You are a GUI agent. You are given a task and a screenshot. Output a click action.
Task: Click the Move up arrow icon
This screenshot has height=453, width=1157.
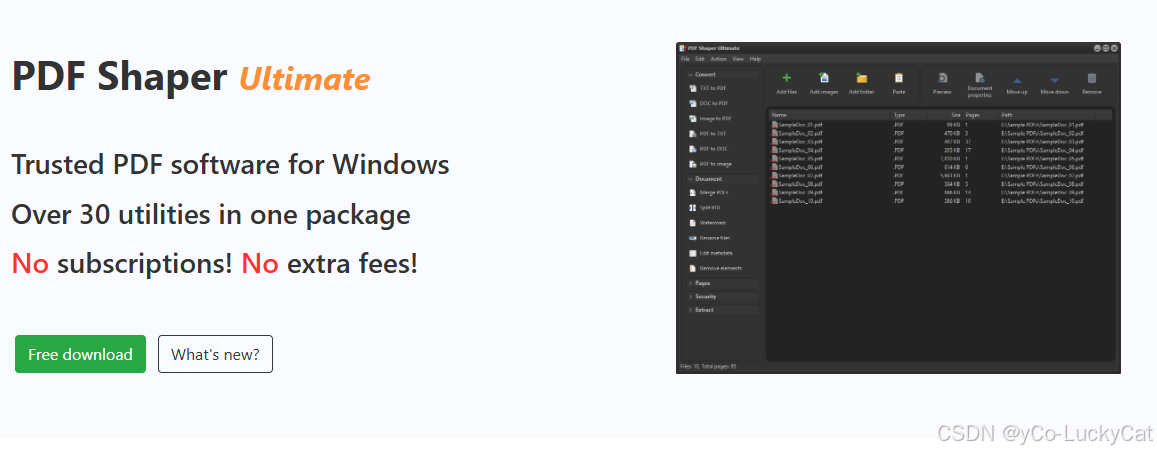1017,80
